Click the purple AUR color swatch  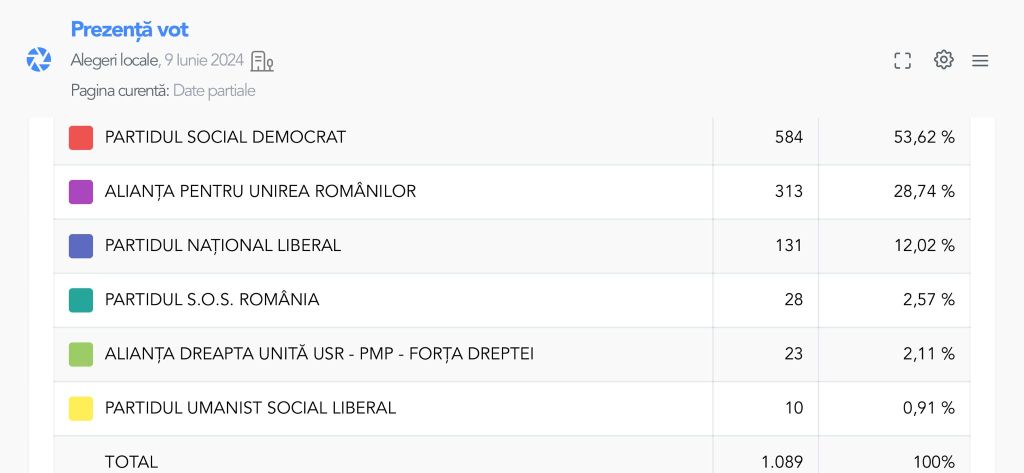pyautogui.click(x=81, y=192)
